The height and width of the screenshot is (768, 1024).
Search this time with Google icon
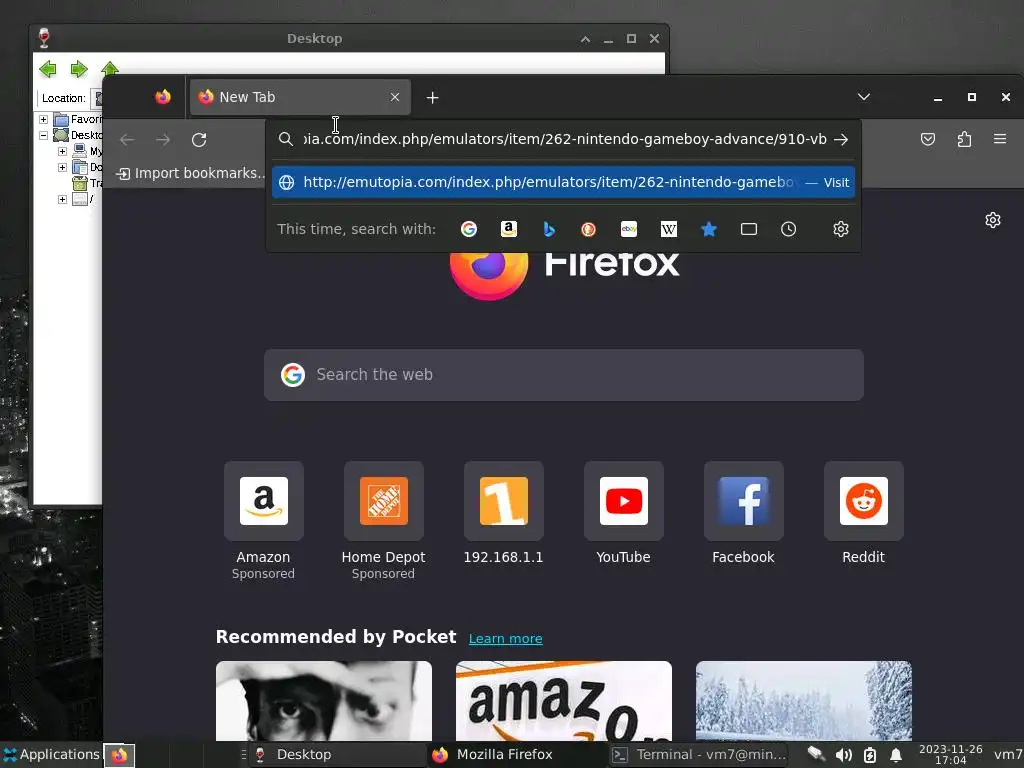(468, 229)
